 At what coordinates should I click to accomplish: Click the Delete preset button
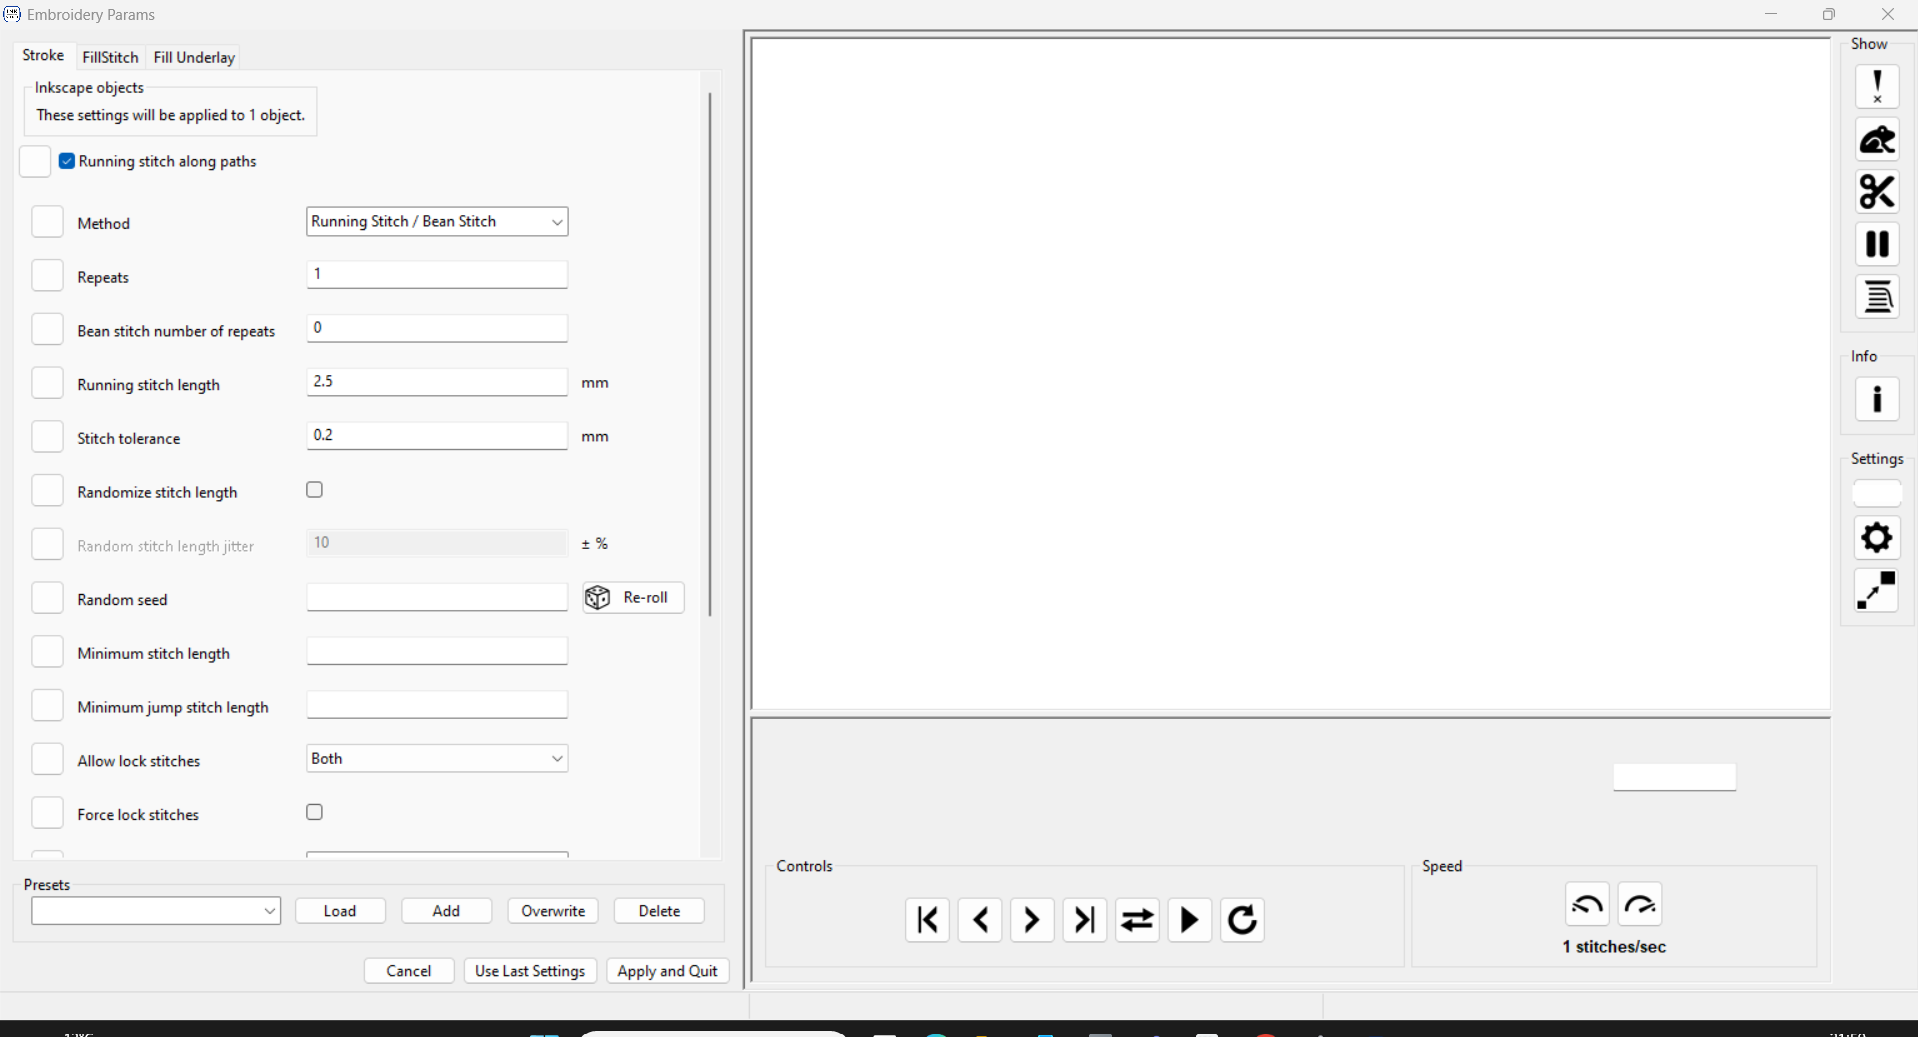tap(659, 911)
